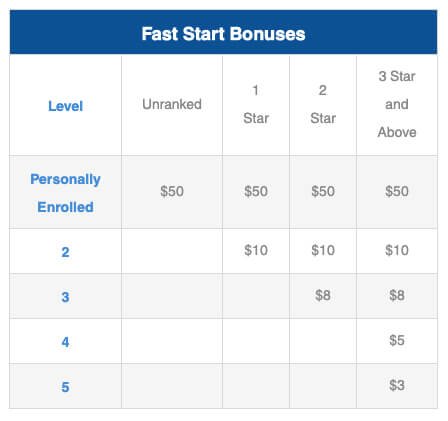
Task: Select the 1 Star $10 cell
Action: click(256, 250)
